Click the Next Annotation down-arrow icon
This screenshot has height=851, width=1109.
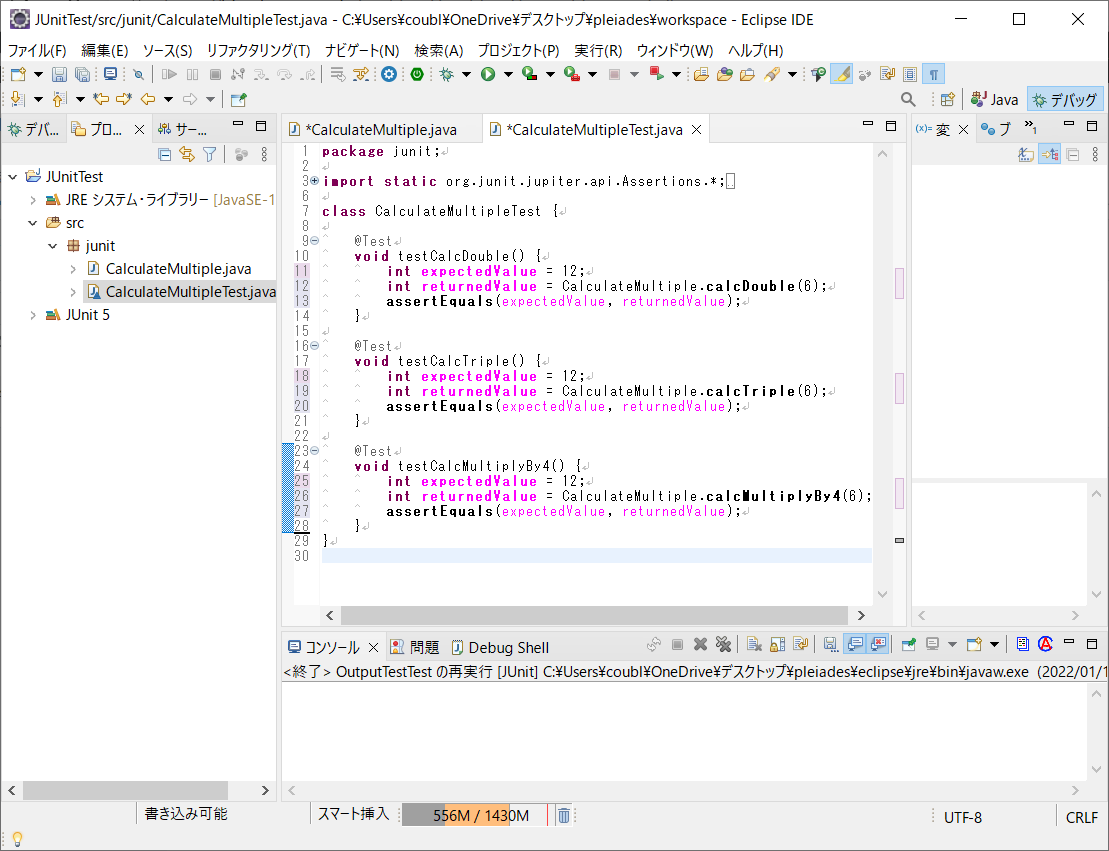pyautogui.click(x=18, y=99)
